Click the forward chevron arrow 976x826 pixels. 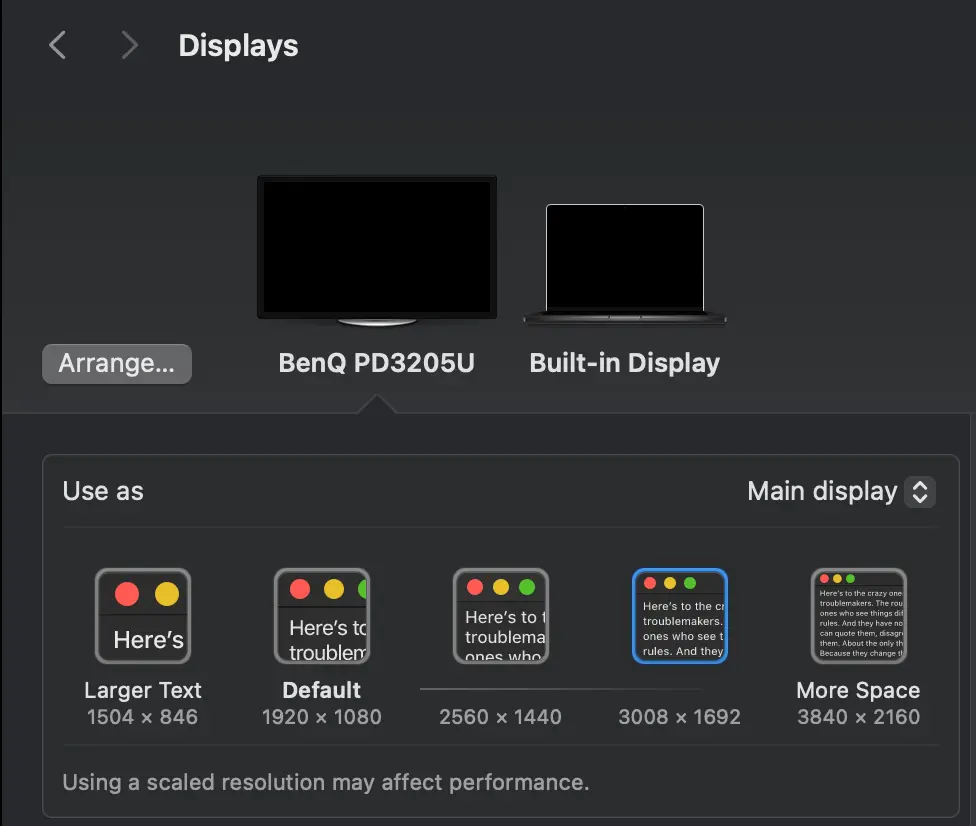tap(129, 45)
